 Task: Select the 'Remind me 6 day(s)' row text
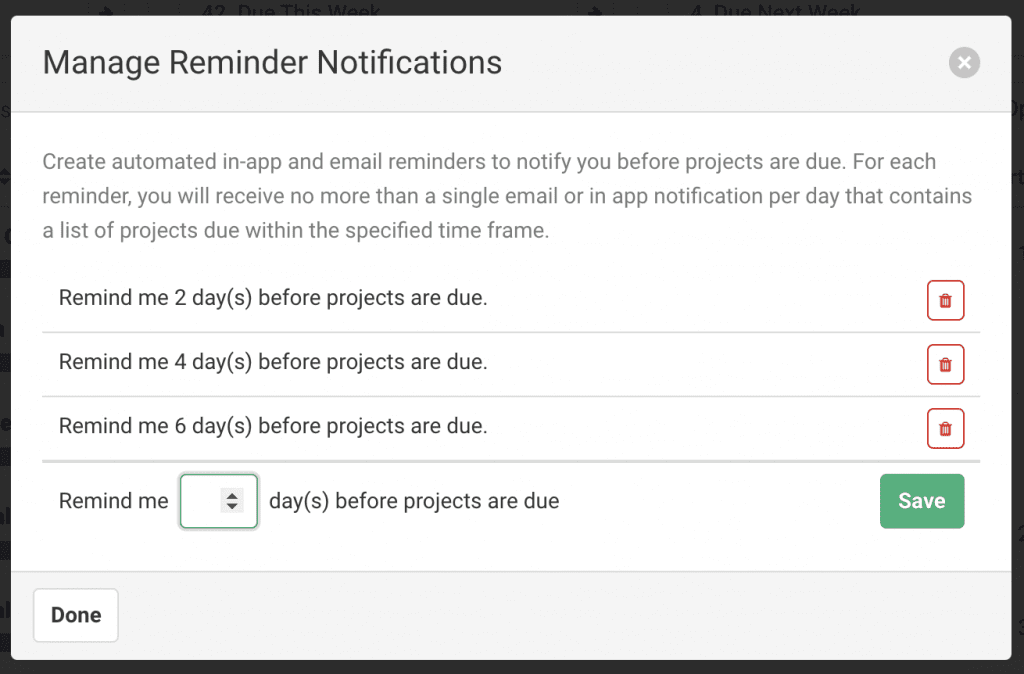(x=273, y=426)
